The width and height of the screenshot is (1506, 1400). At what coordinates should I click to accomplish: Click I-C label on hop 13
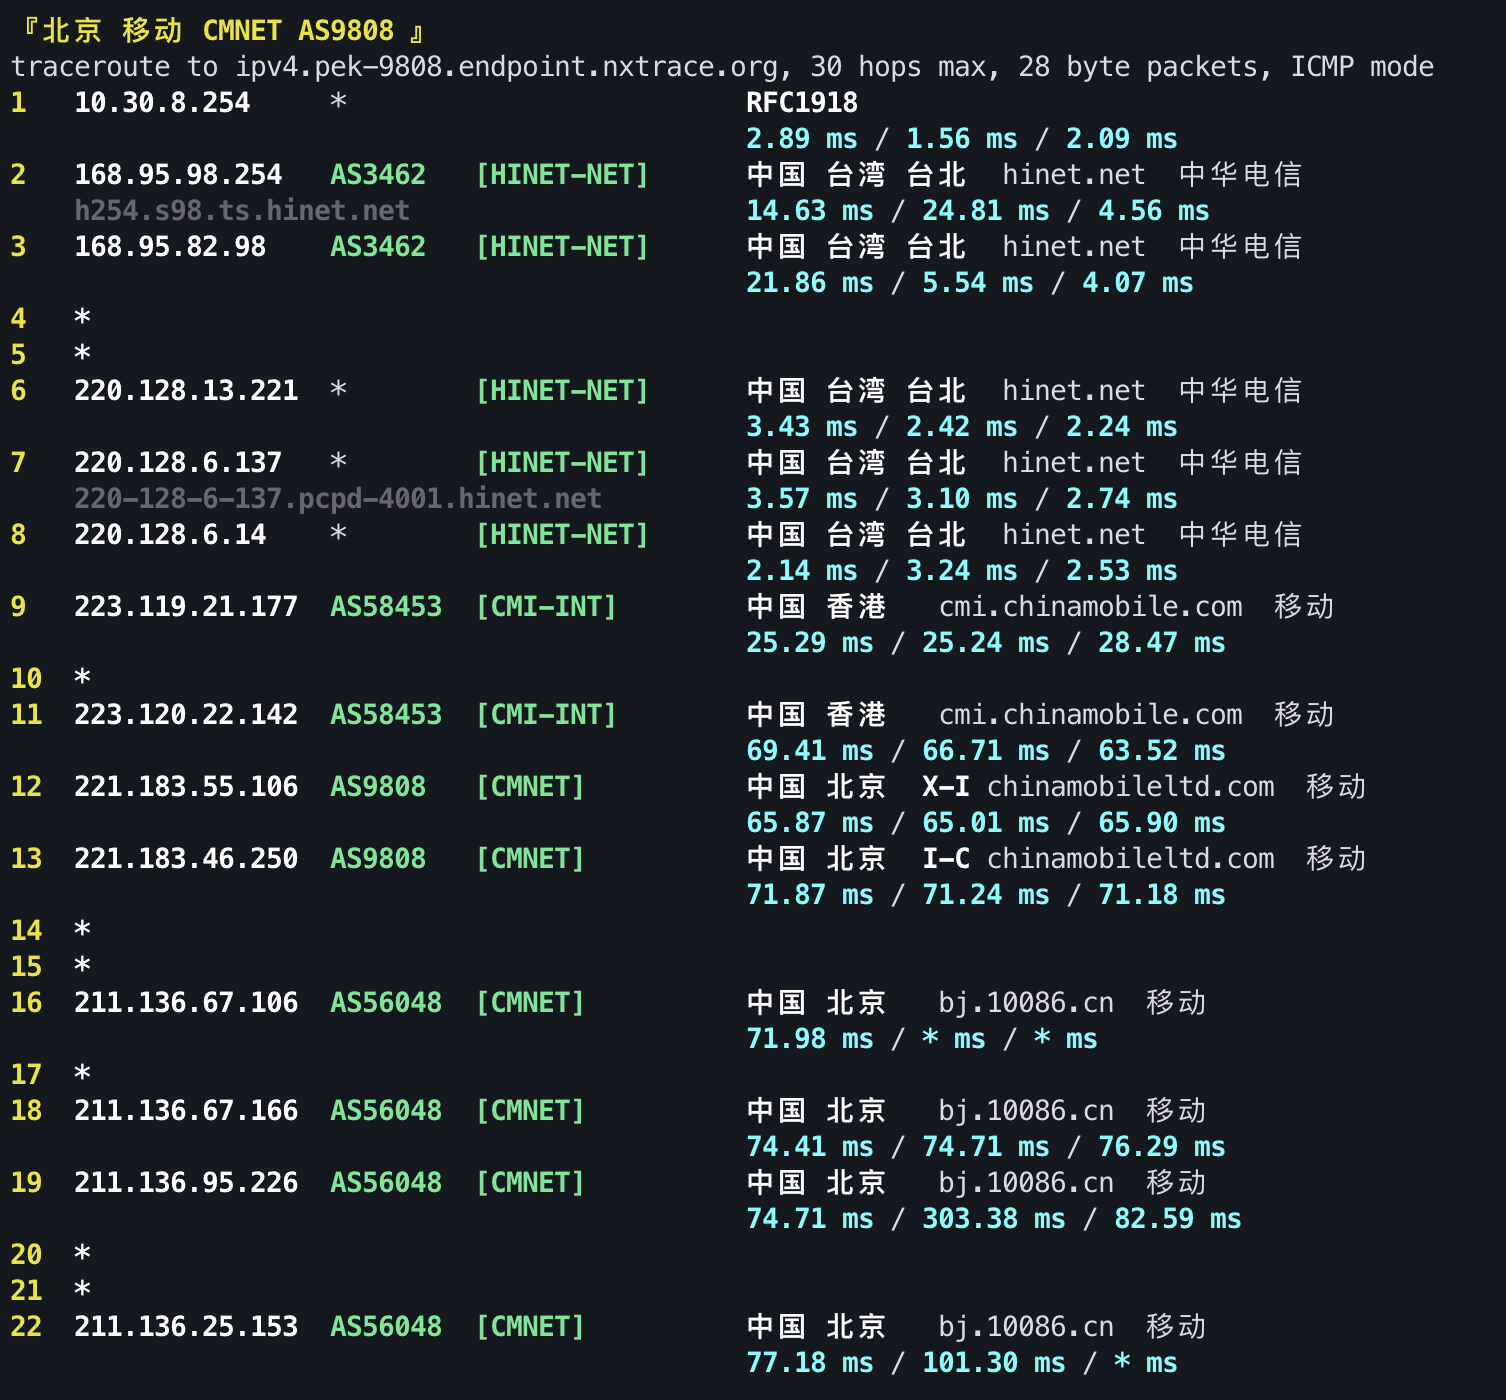[x=946, y=859]
